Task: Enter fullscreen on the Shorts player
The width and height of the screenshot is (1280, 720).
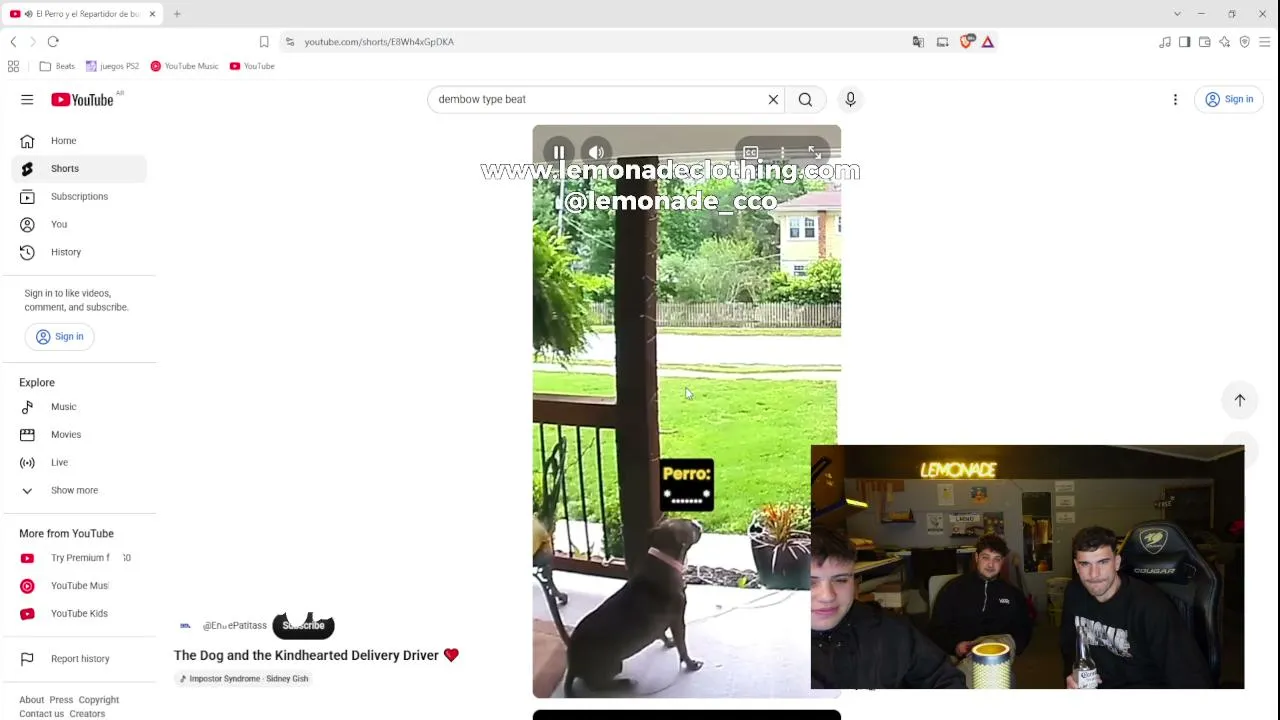Action: 814,153
